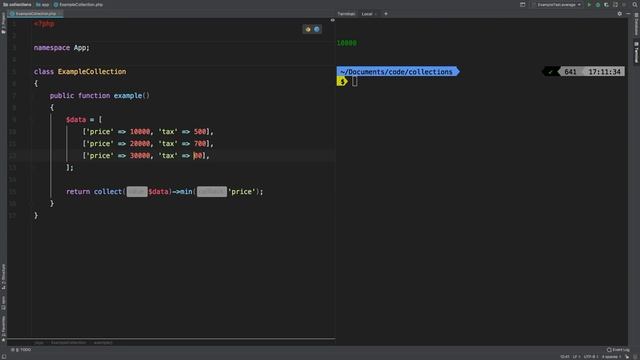Viewport: 640px width, 360px height.
Task: Run with coverage icon in toolbar
Action: [x=607, y=4]
